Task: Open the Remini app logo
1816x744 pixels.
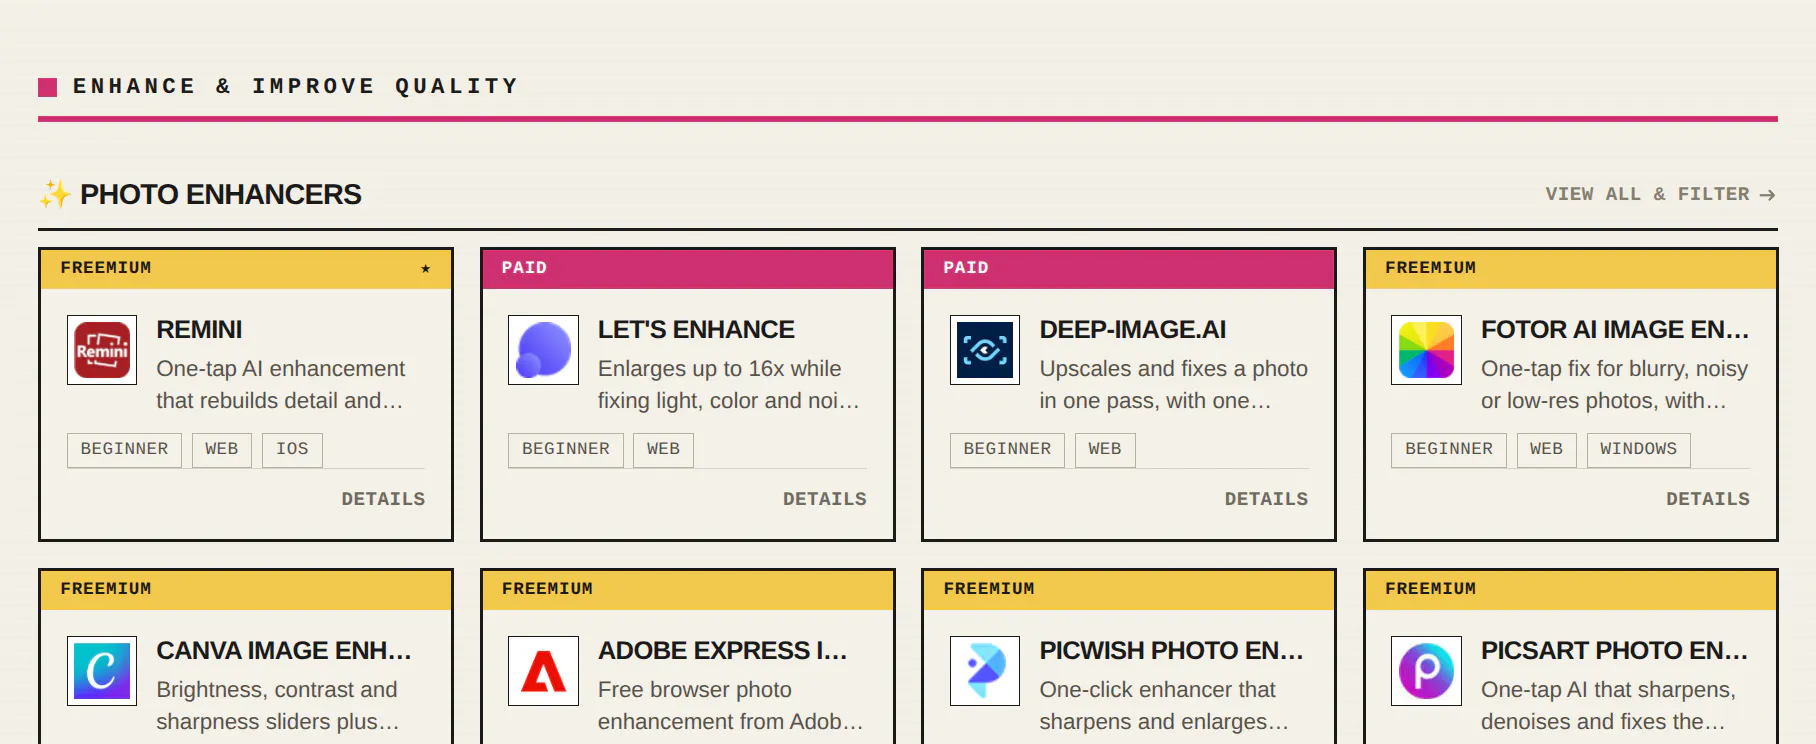Action: pyautogui.click(x=102, y=350)
